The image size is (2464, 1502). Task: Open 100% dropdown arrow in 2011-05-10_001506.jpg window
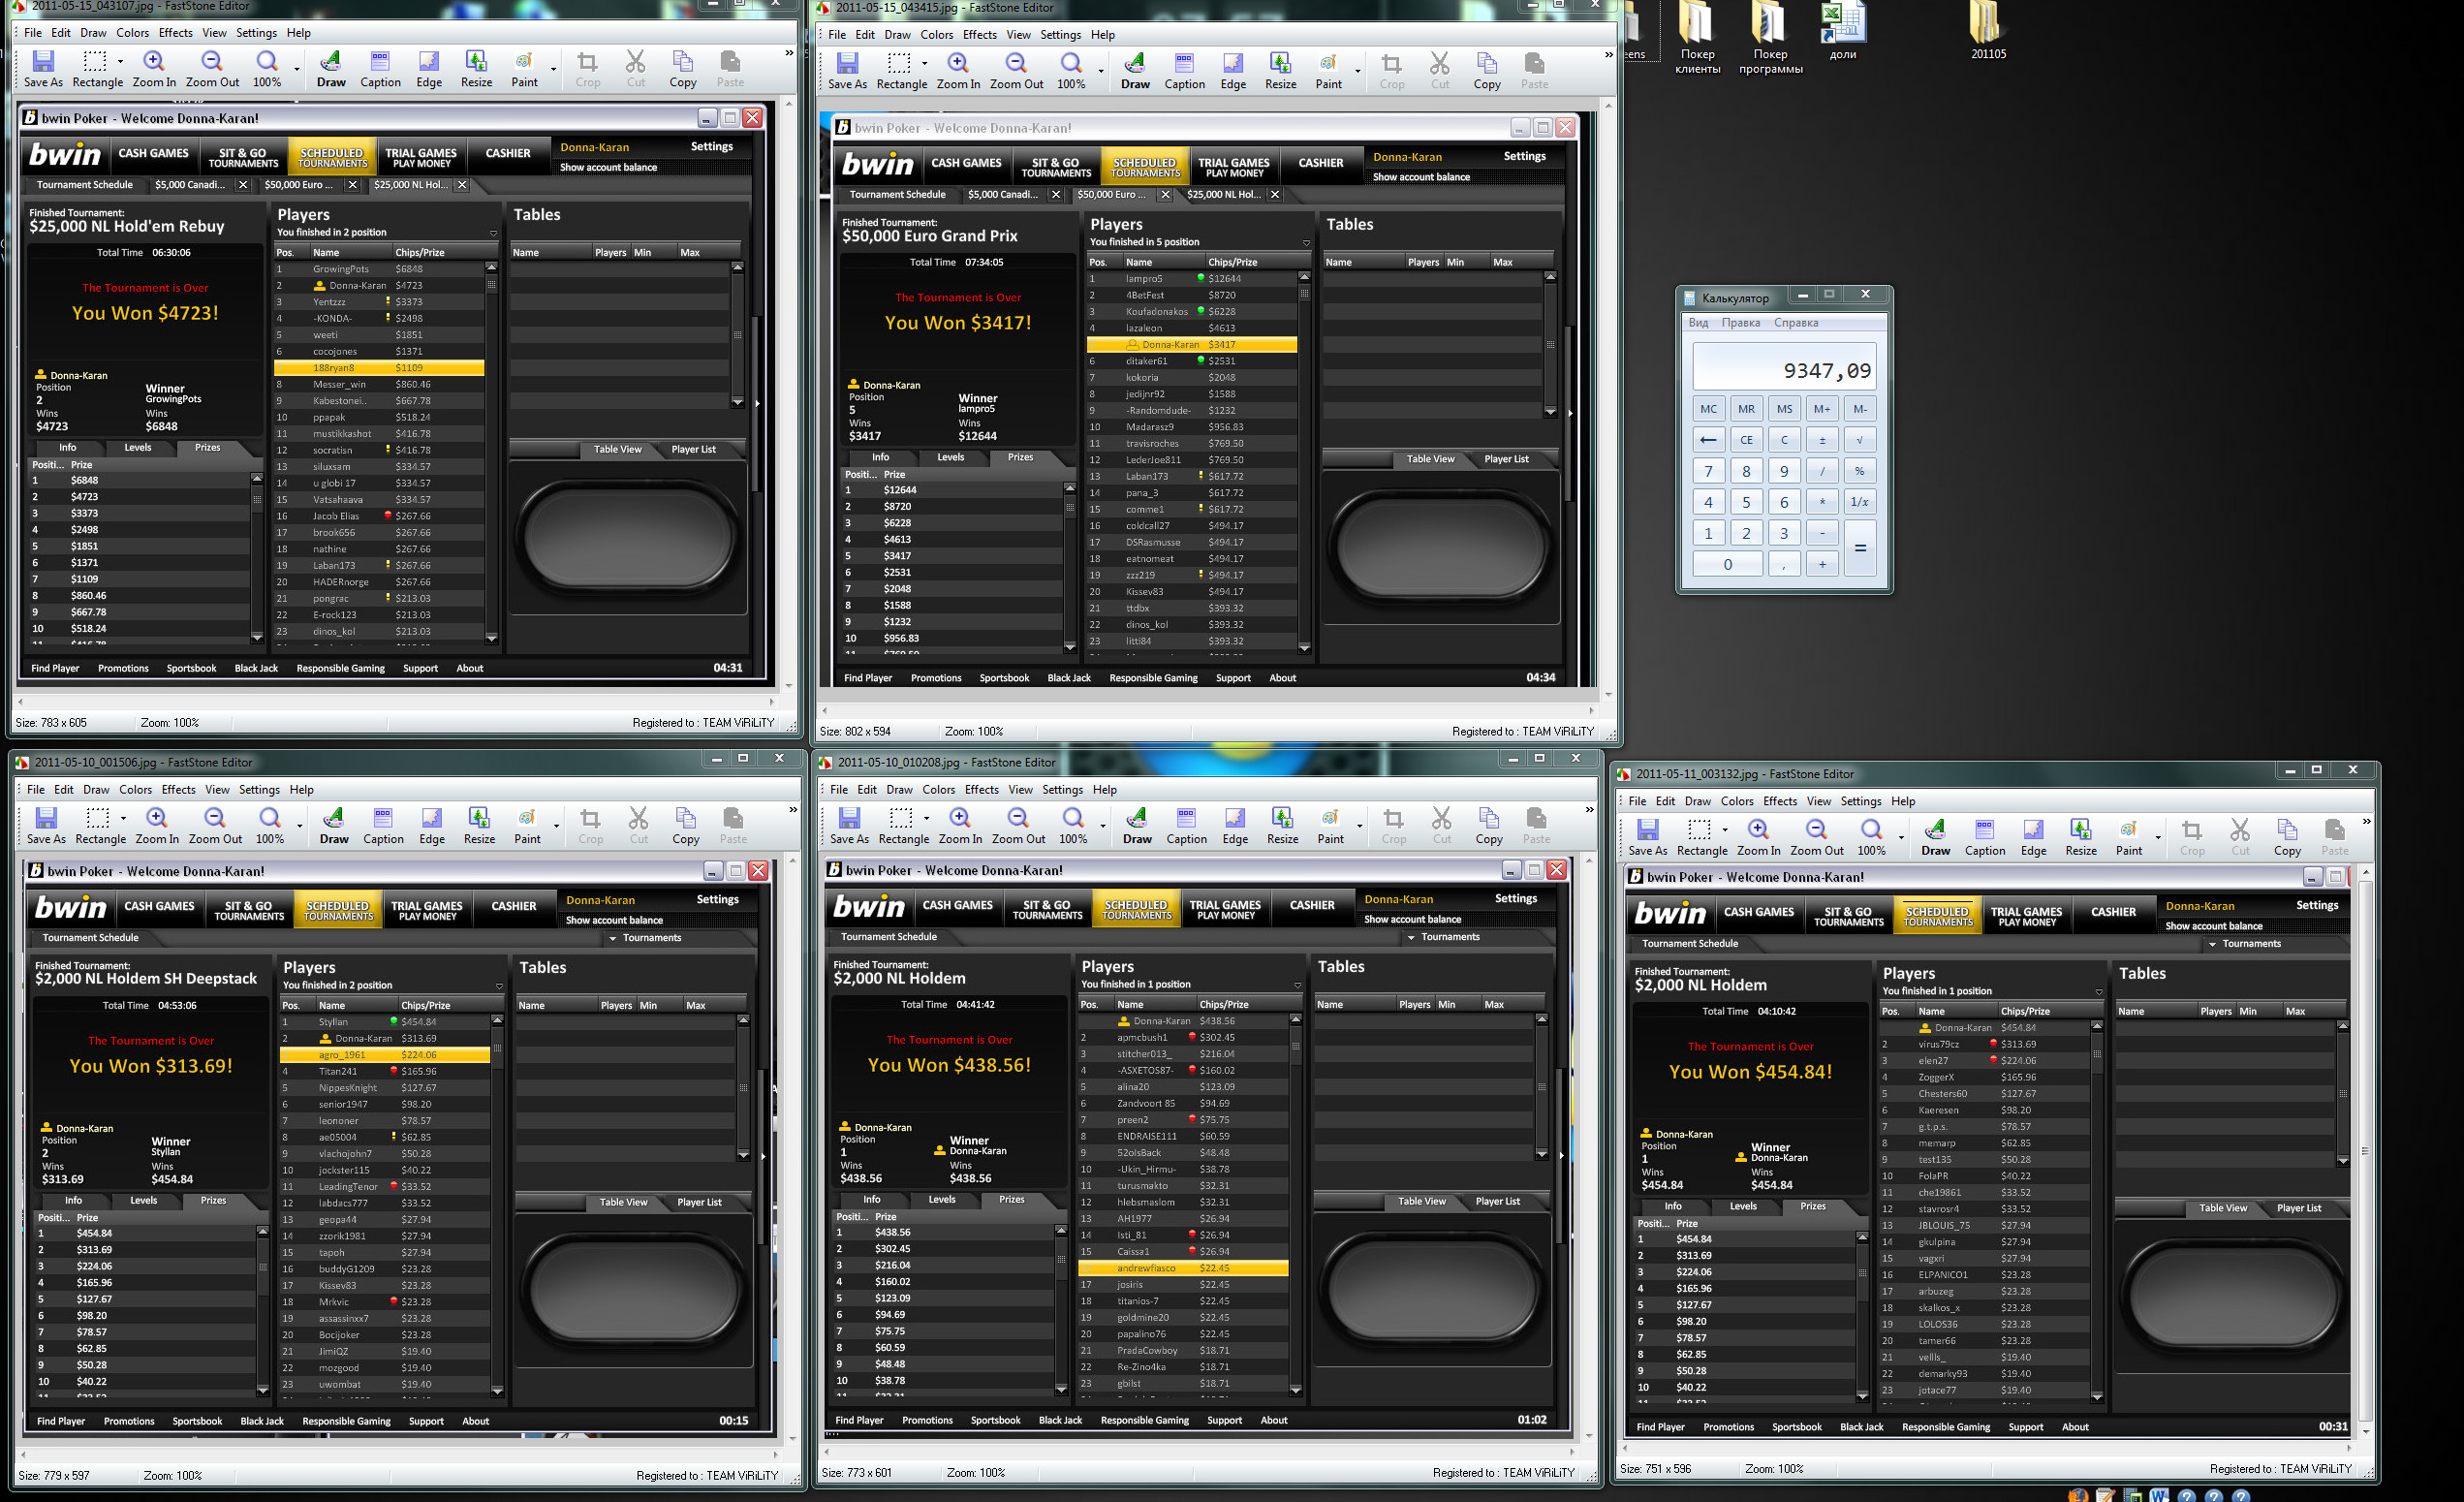click(x=300, y=826)
